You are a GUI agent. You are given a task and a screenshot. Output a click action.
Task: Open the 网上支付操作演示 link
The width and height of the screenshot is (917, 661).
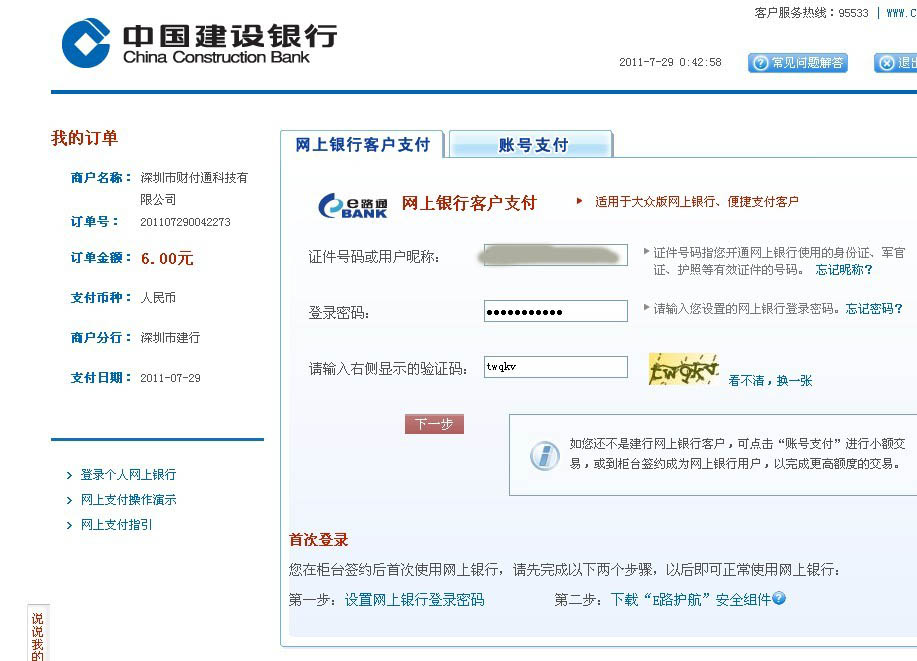coord(128,500)
